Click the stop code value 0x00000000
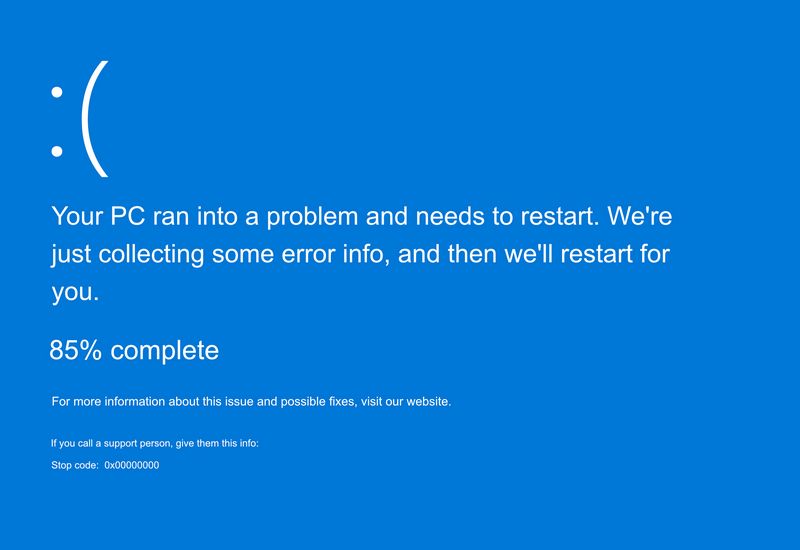 [x=132, y=465]
